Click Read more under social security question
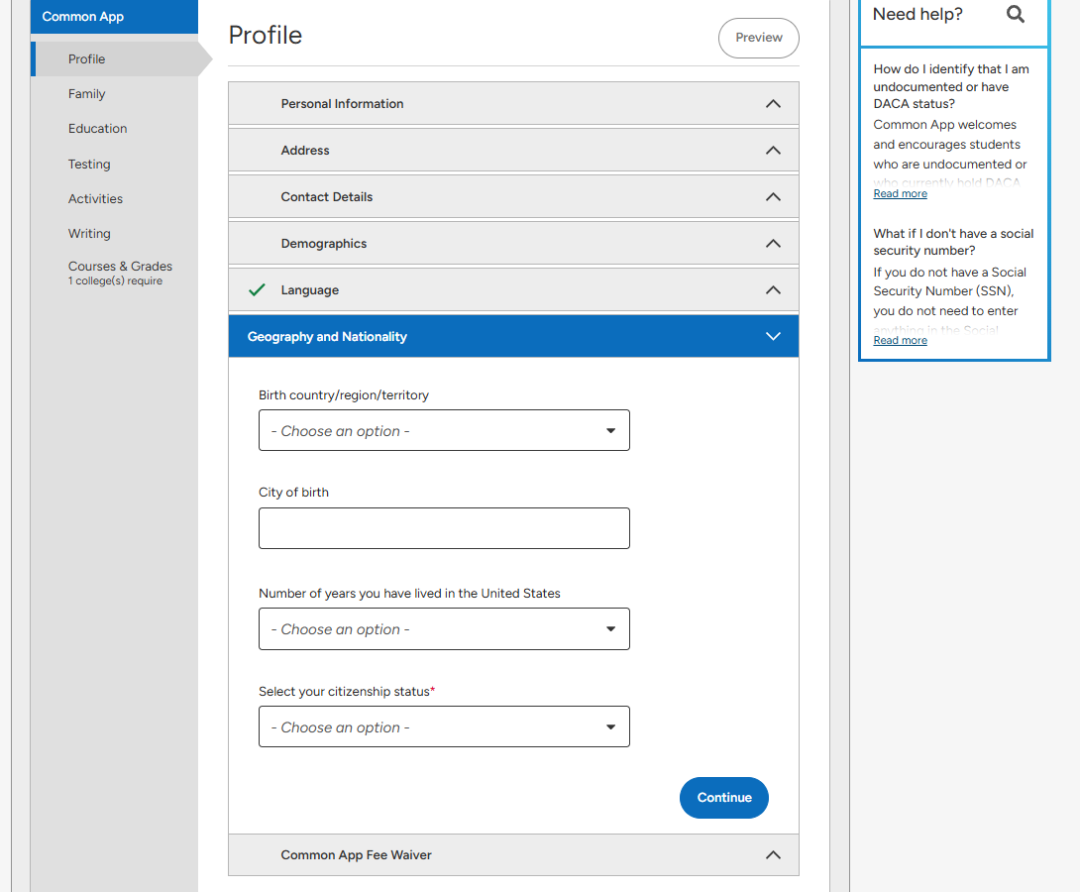The height and width of the screenshot is (892, 1080). click(x=900, y=340)
